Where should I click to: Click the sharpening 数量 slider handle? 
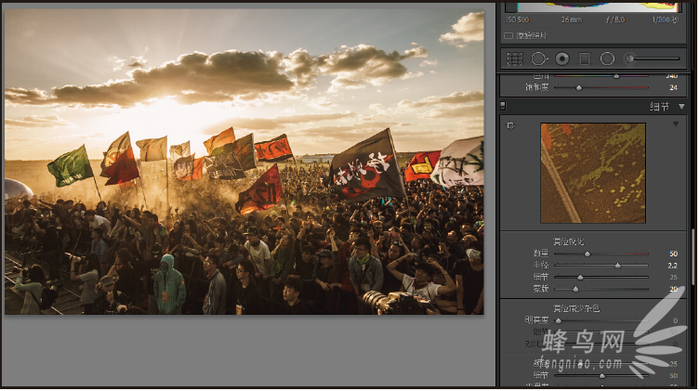[x=588, y=254]
